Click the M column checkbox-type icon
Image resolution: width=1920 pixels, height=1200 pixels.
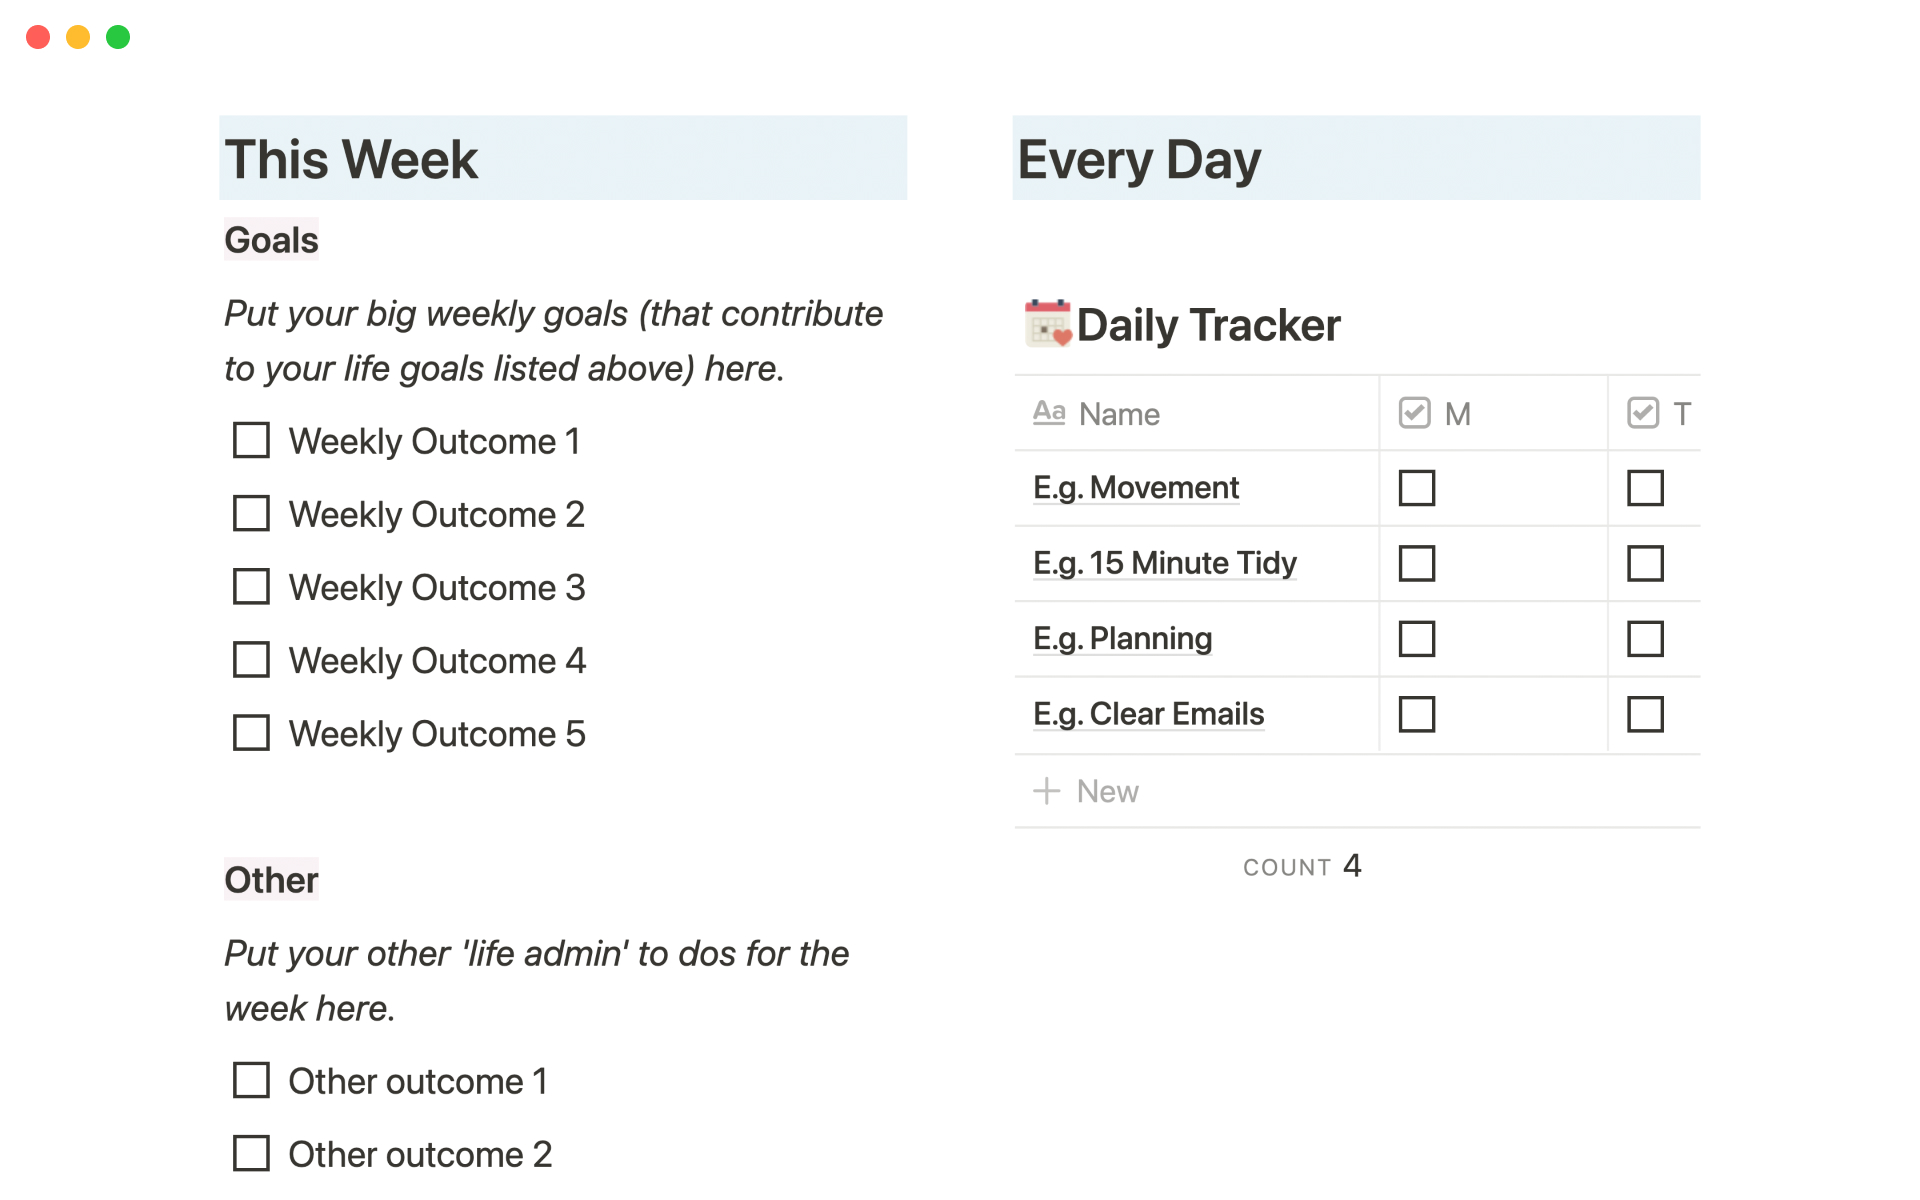click(x=1414, y=413)
